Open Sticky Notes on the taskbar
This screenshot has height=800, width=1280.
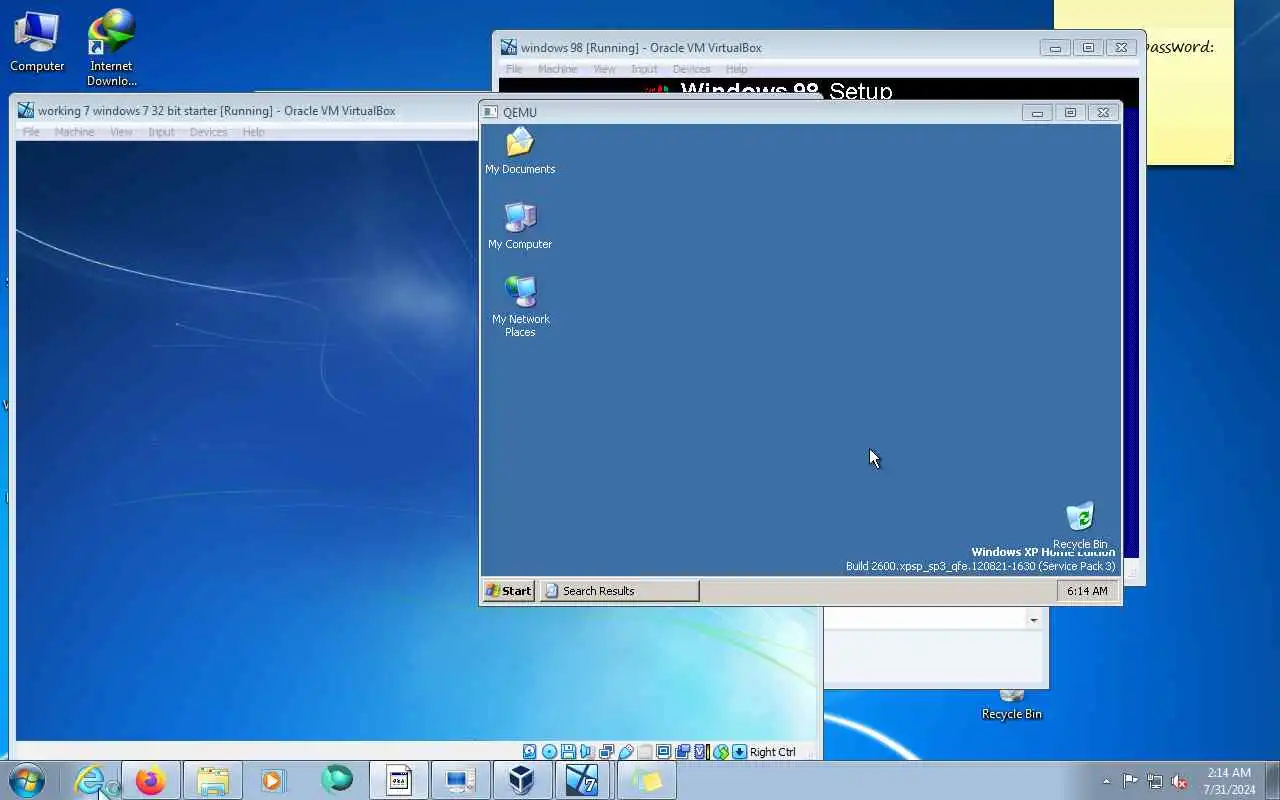click(646, 780)
